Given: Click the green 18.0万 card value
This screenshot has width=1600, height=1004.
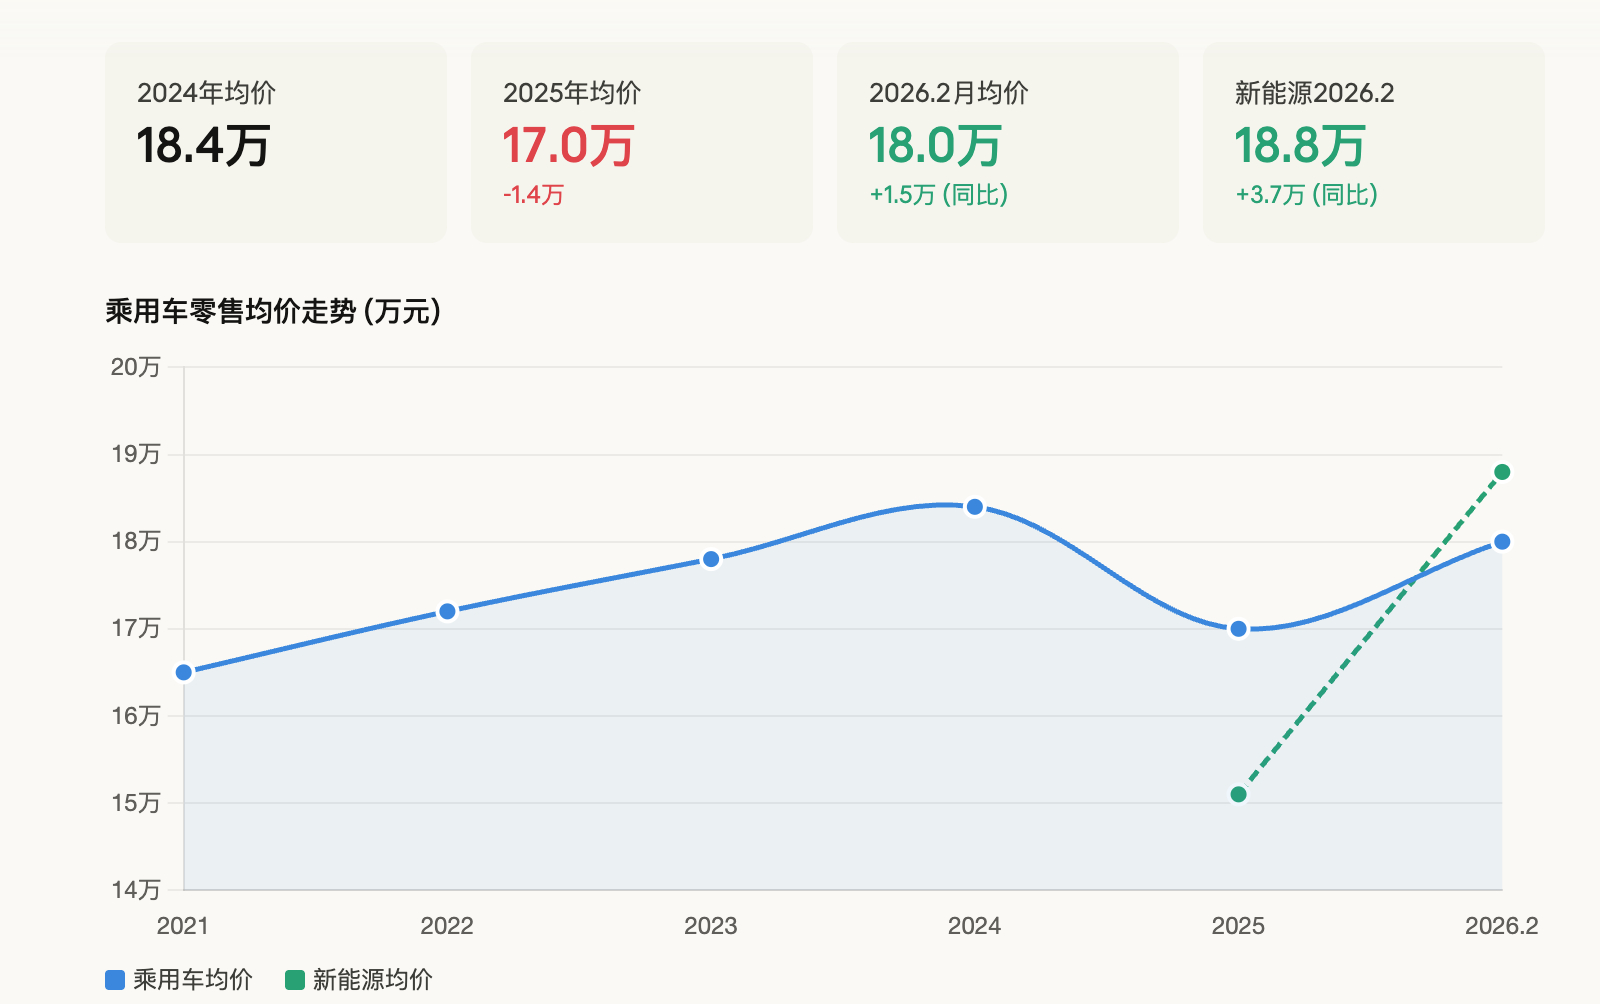Looking at the screenshot, I should [935, 146].
